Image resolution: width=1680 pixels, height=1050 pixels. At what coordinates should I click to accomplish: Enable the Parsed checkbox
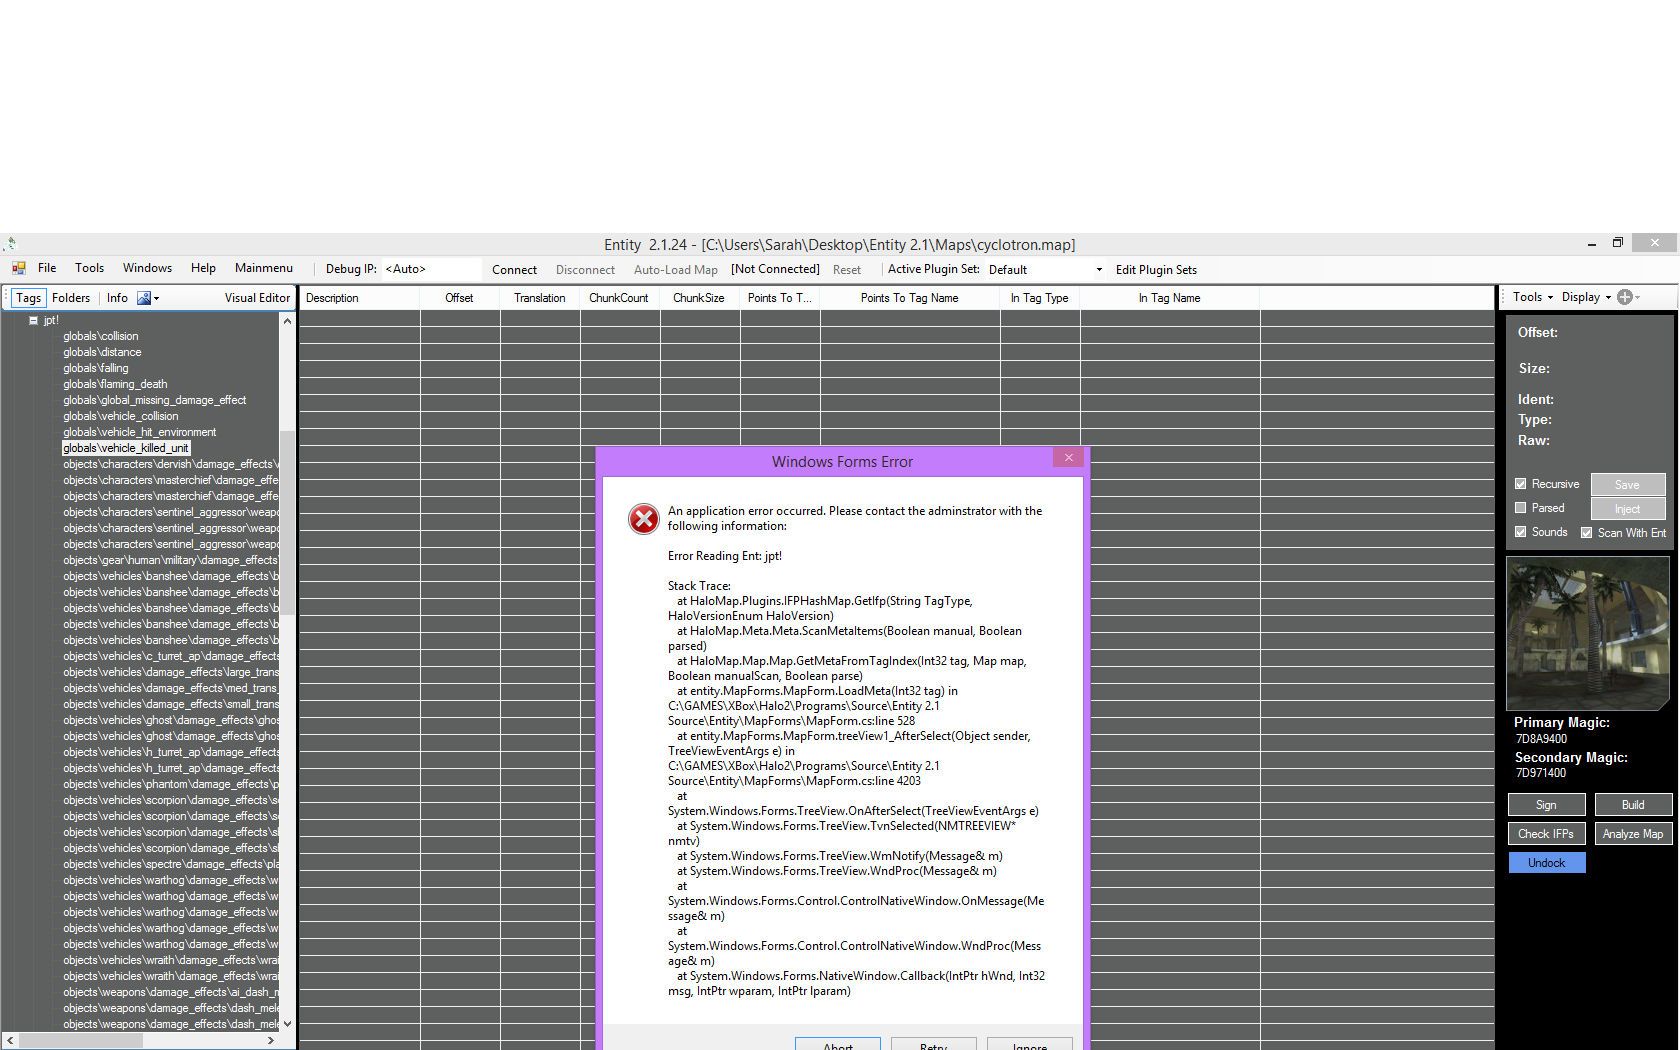tap(1521, 508)
